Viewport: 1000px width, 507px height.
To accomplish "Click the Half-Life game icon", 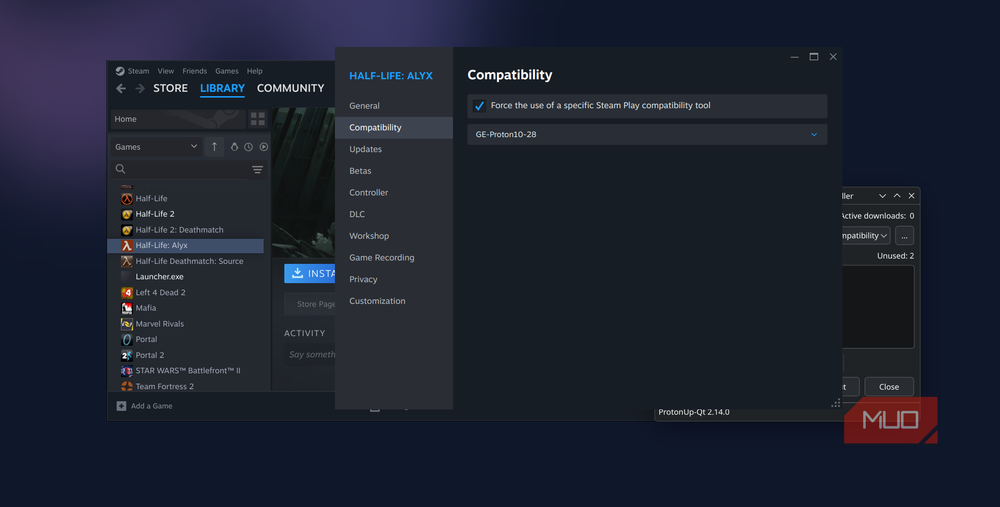I will pos(127,198).
